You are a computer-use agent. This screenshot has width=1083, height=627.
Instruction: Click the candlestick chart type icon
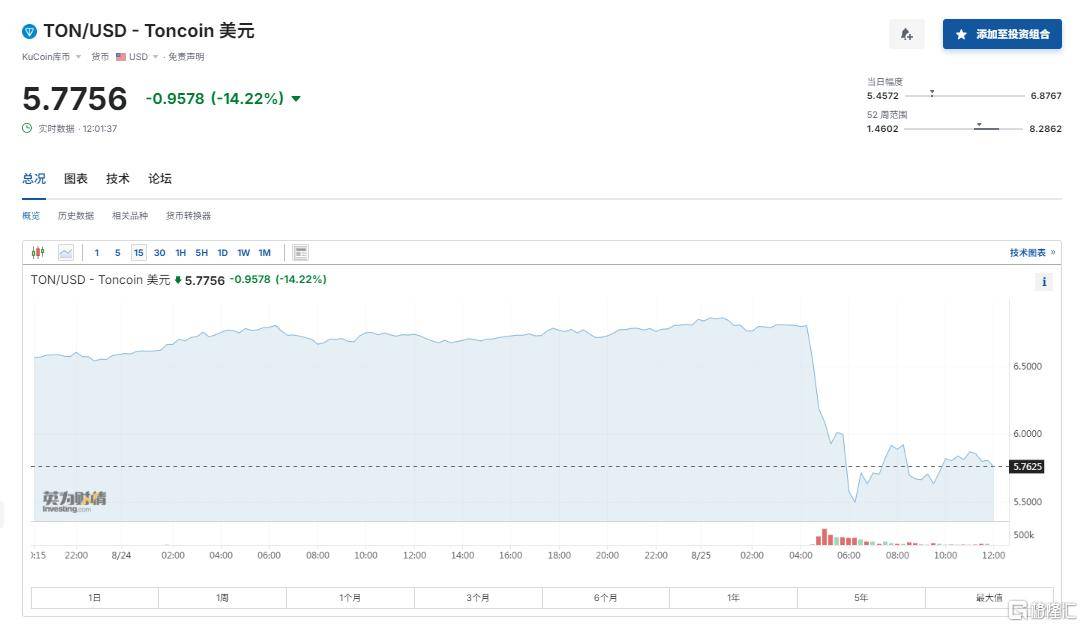pyautogui.click(x=38, y=253)
